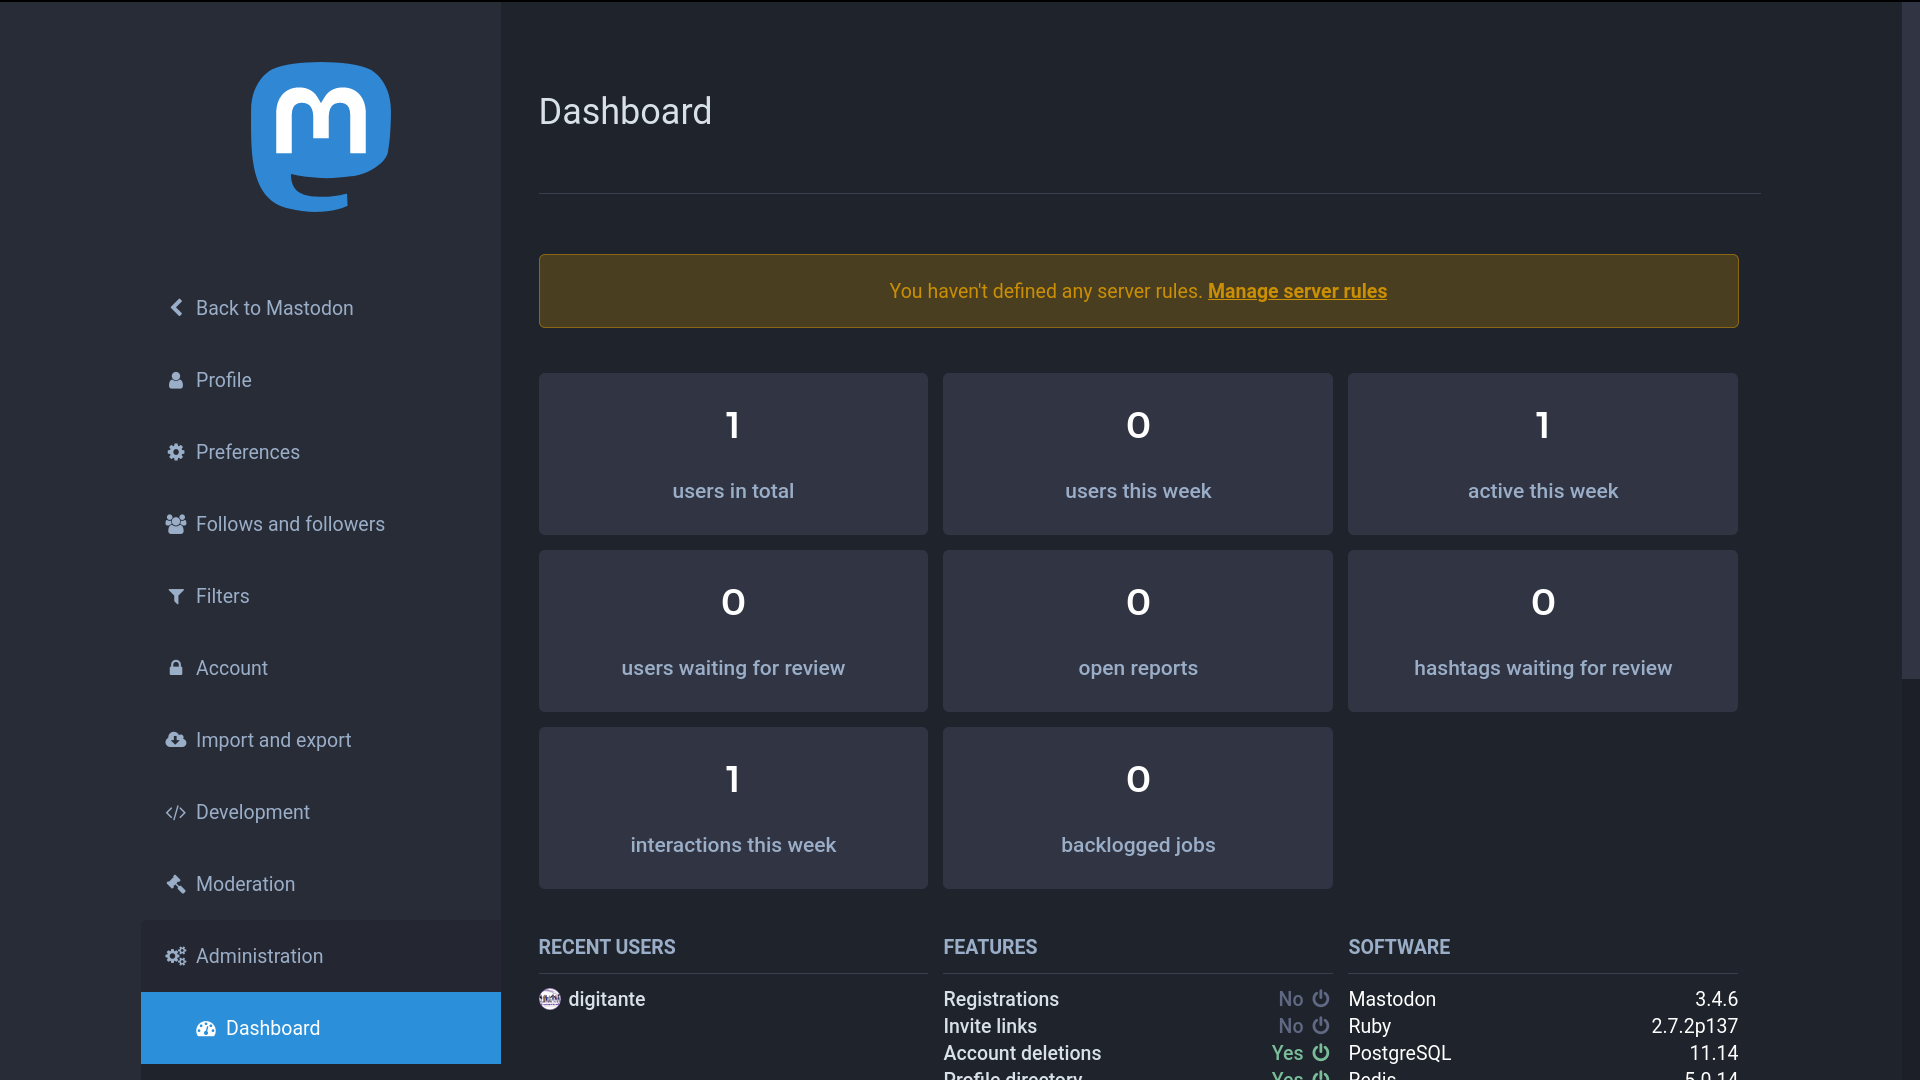The image size is (1920, 1080).
Task: Toggle the Account deletions power icon
Action: tap(1321, 1053)
